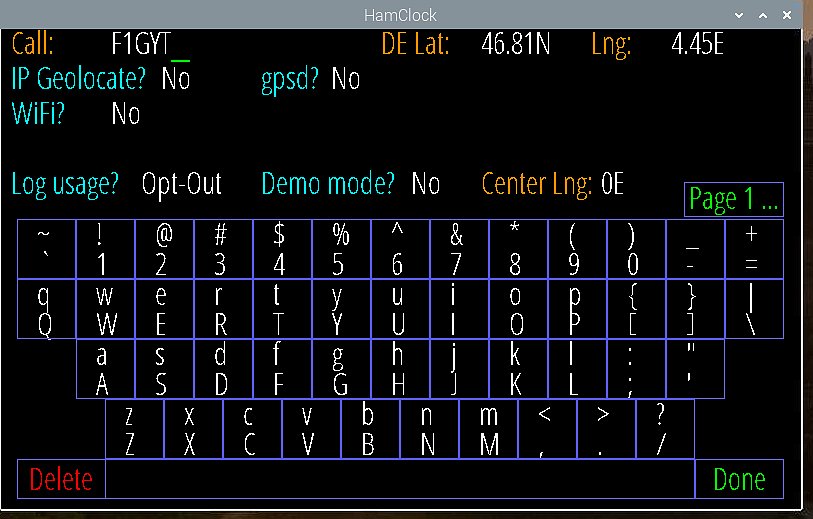This screenshot has width=813, height=519.
Task: Tap the Q key
Action: coord(47,309)
